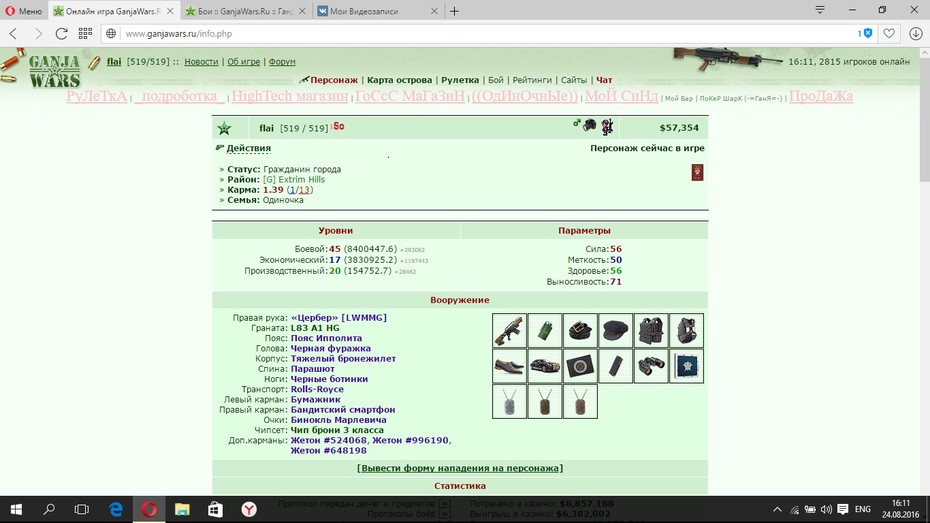Click the red passport icon

697,173
